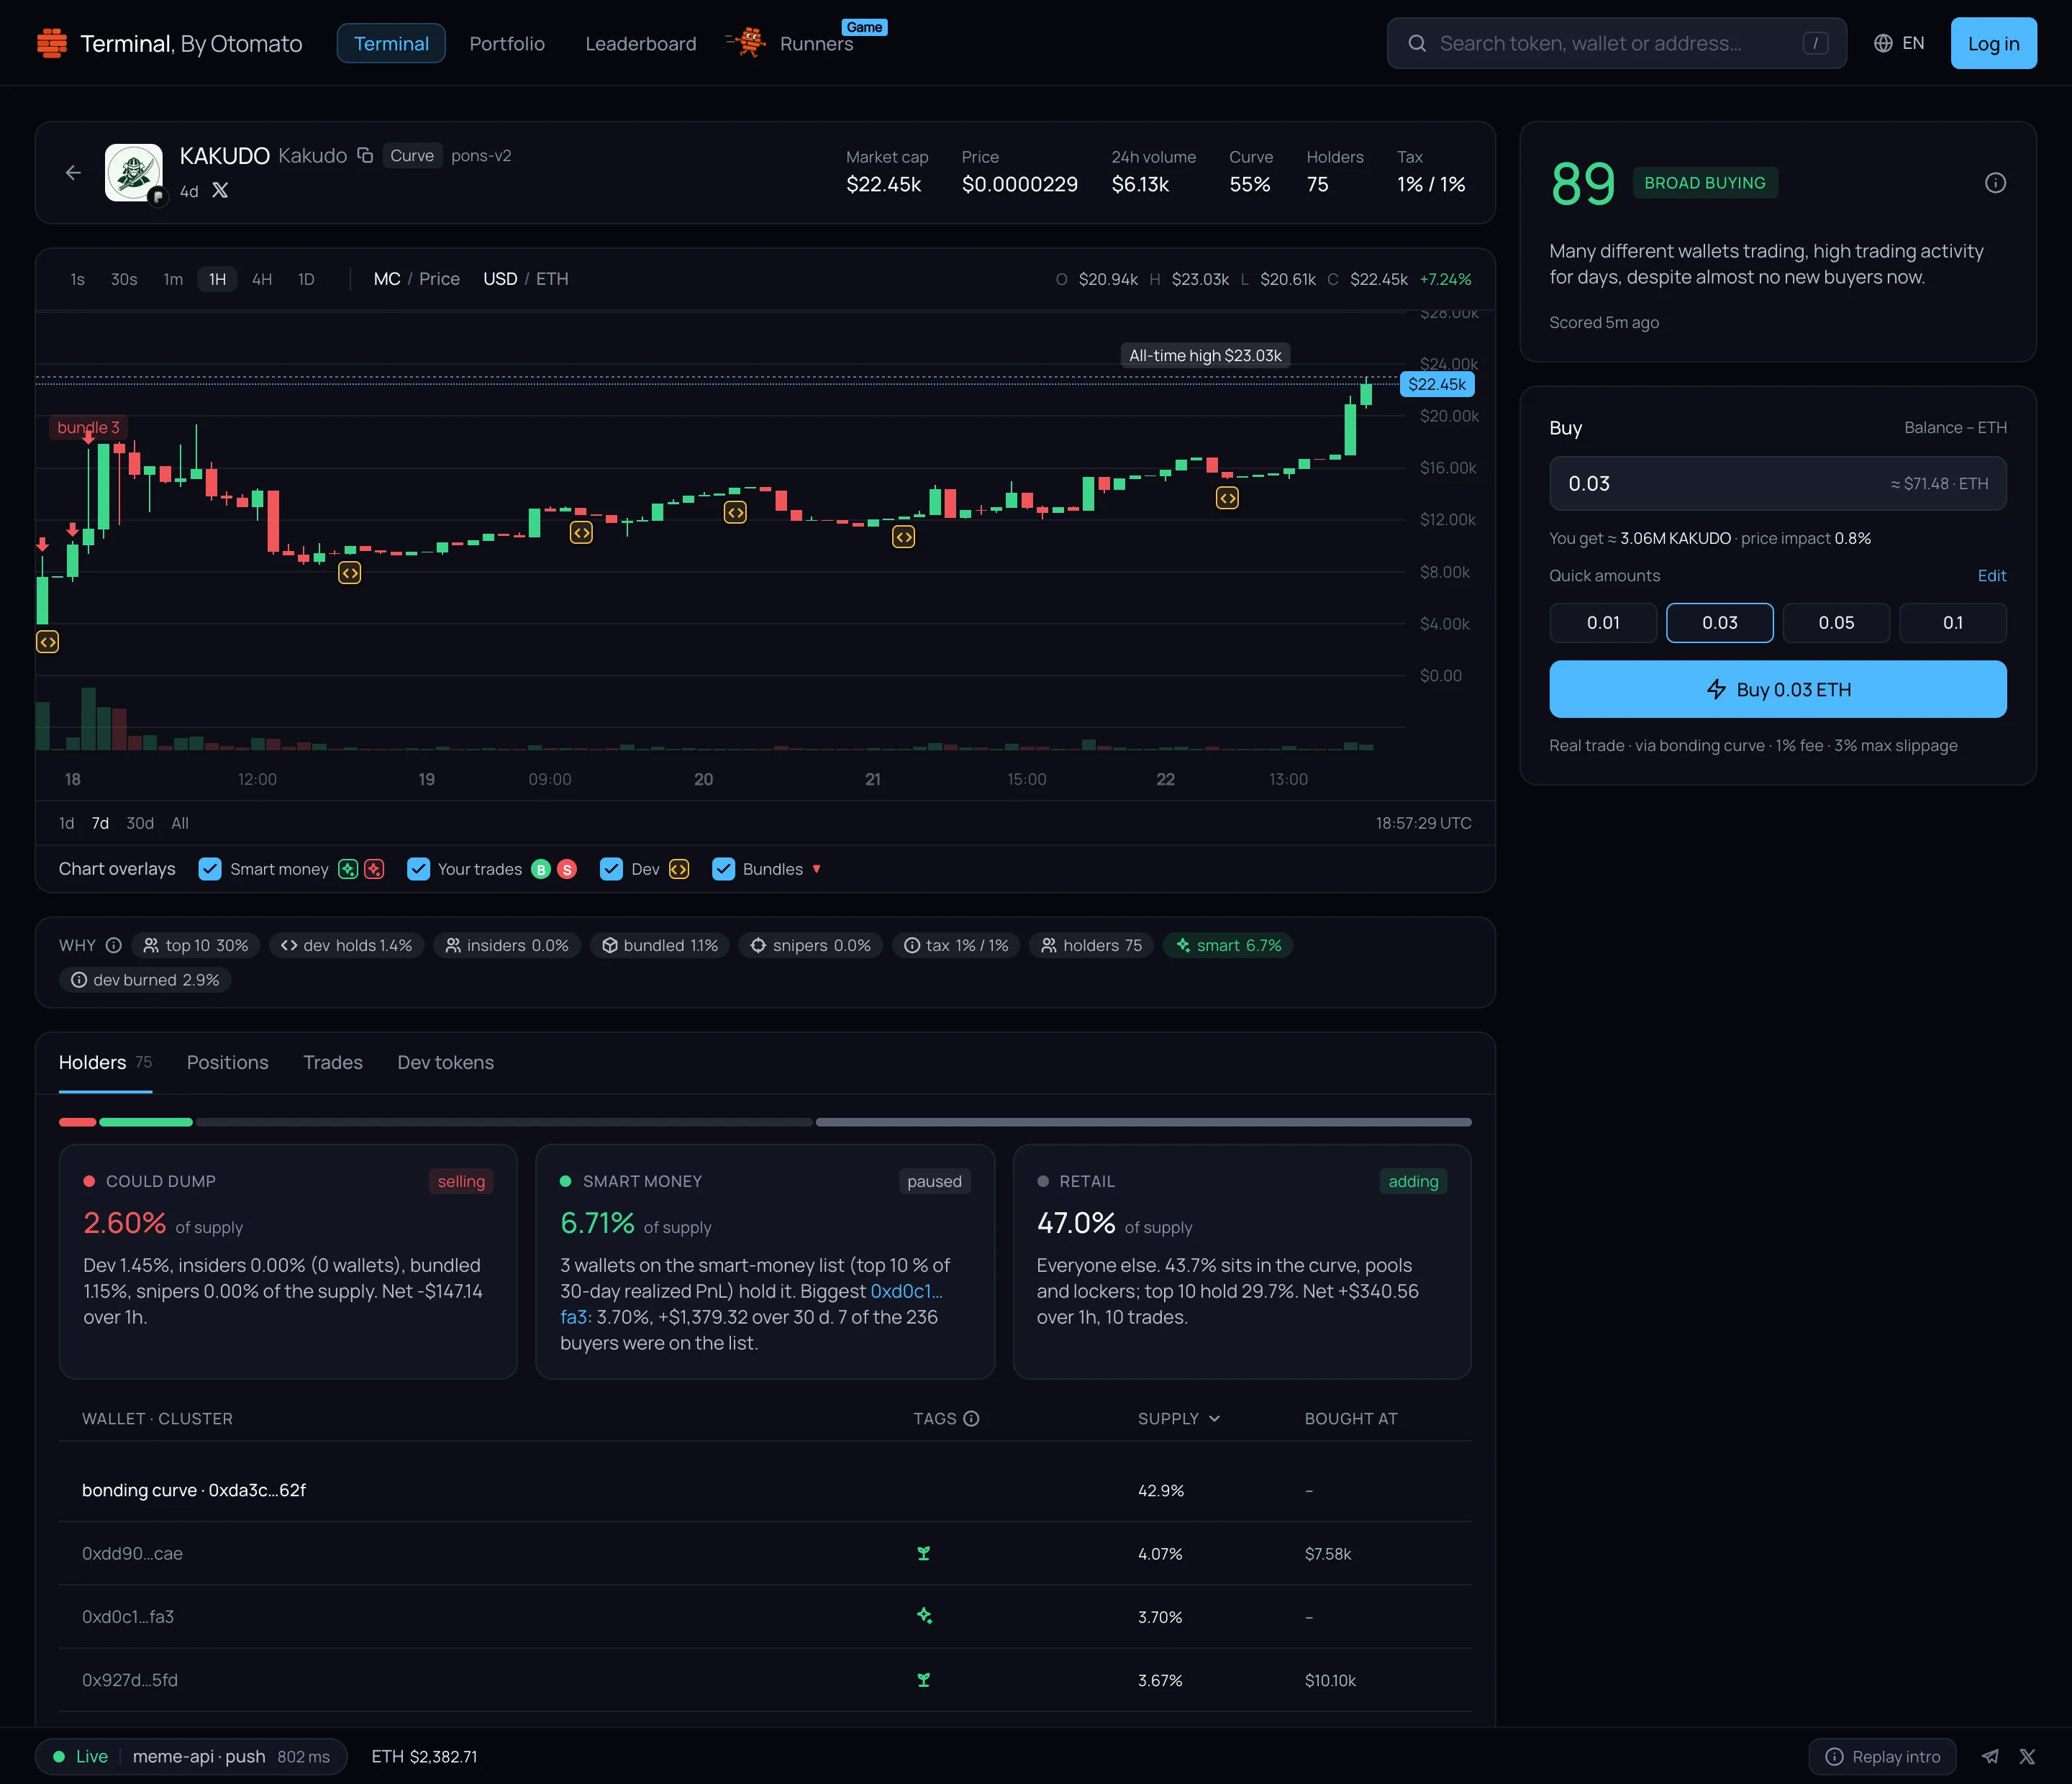Open the Leaderboard nav tab
Viewport: 2072px width, 1784px height.
click(x=641, y=43)
